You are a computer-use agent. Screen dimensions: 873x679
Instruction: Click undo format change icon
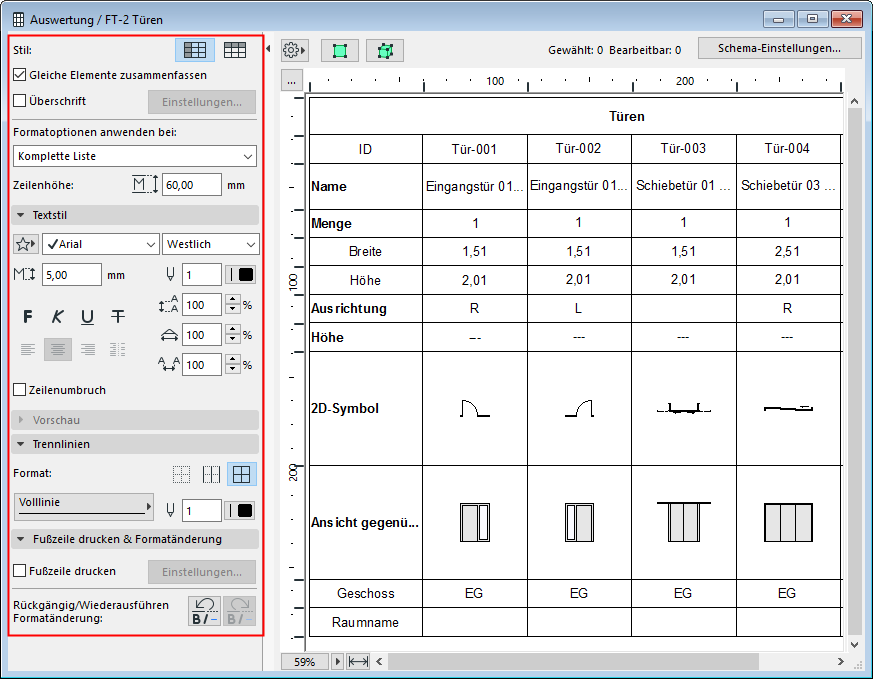point(205,611)
